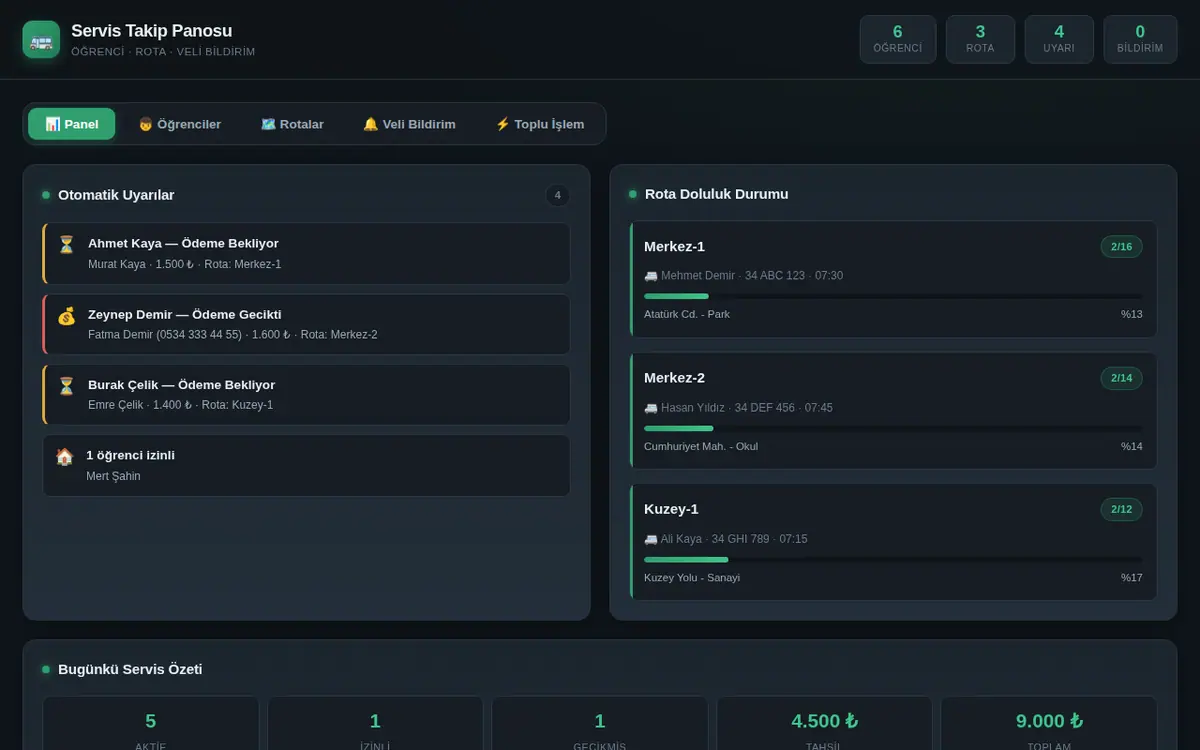The image size is (1200, 750).
Task: Click the van icon beside Hasan Yıldız
Action: tap(651, 408)
